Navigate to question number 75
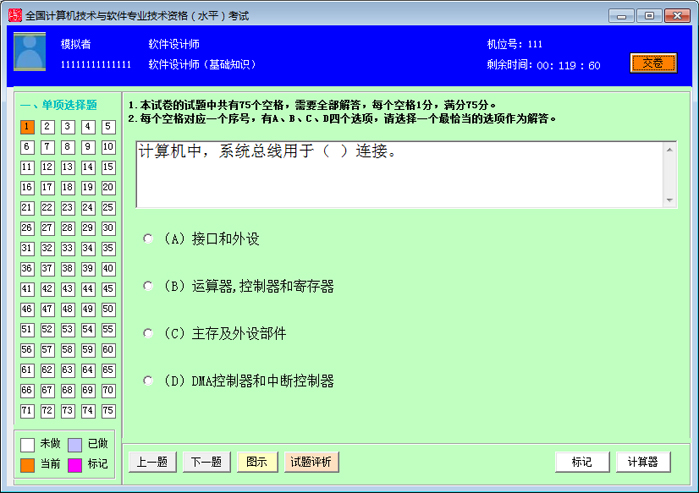 tap(108, 411)
